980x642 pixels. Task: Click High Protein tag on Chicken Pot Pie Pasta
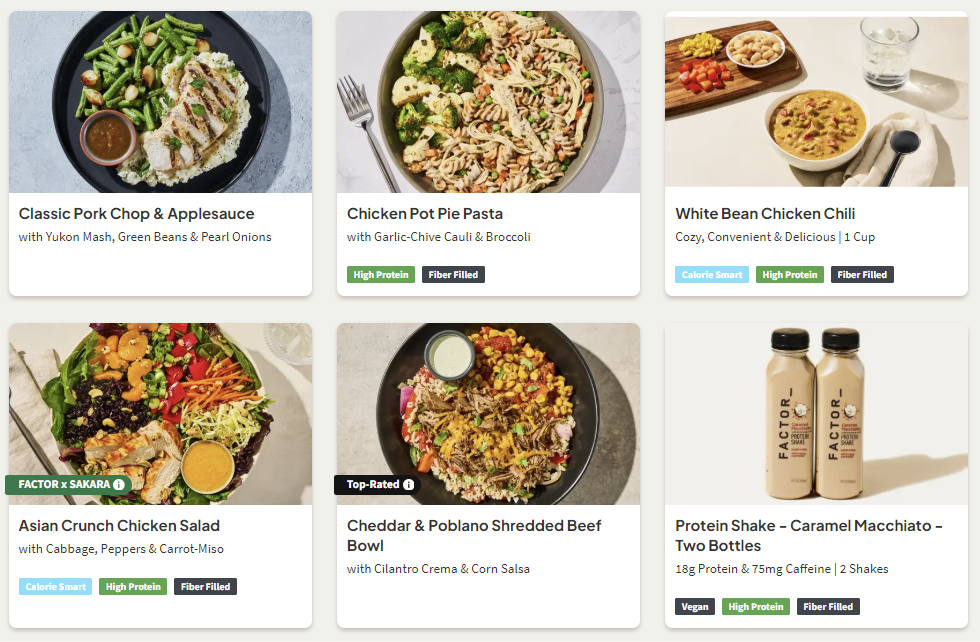click(x=381, y=275)
